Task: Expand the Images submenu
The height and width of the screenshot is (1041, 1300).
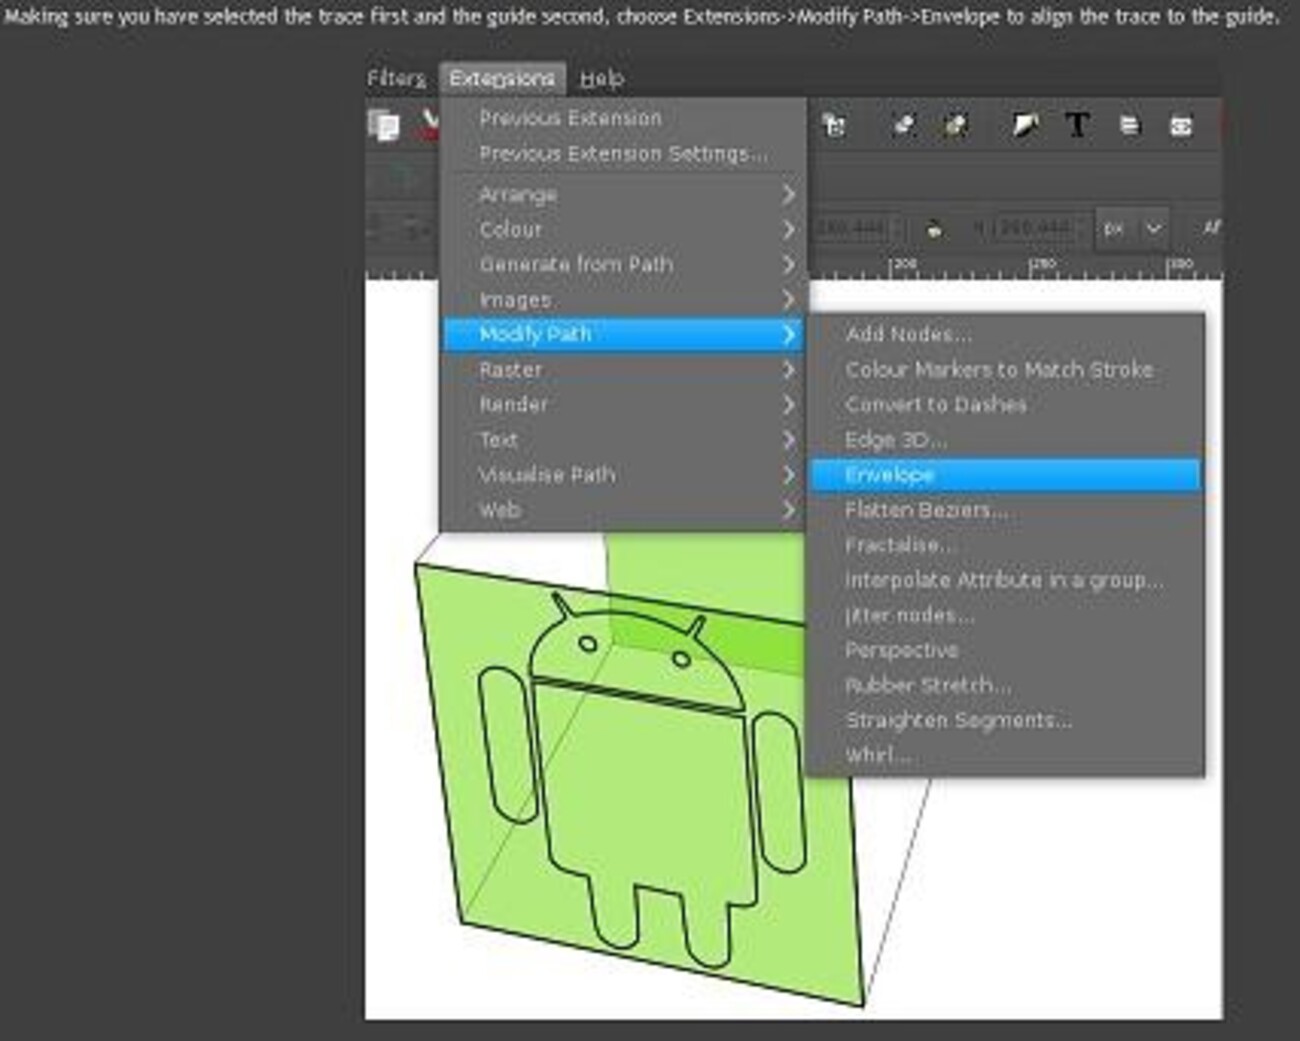Action: coord(624,299)
